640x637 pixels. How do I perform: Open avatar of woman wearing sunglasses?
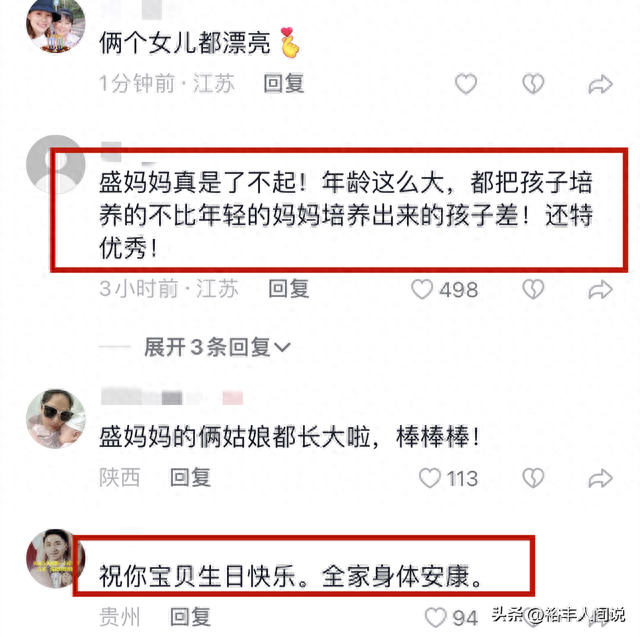pyautogui.click(x=56, y=419)
